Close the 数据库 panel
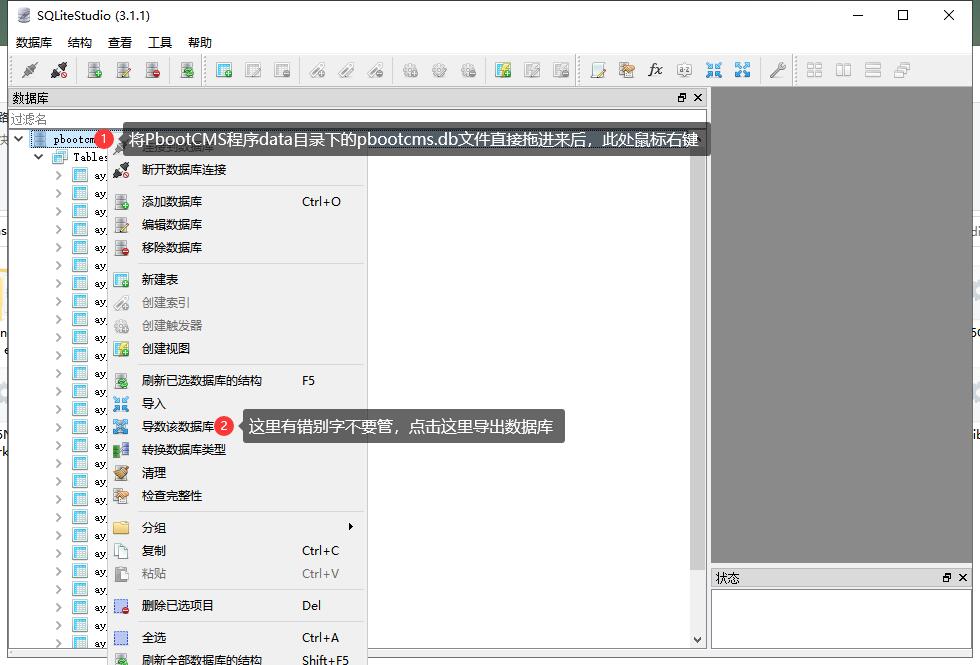Viewport: 980px width, 665px height. [x=698, y=98]
